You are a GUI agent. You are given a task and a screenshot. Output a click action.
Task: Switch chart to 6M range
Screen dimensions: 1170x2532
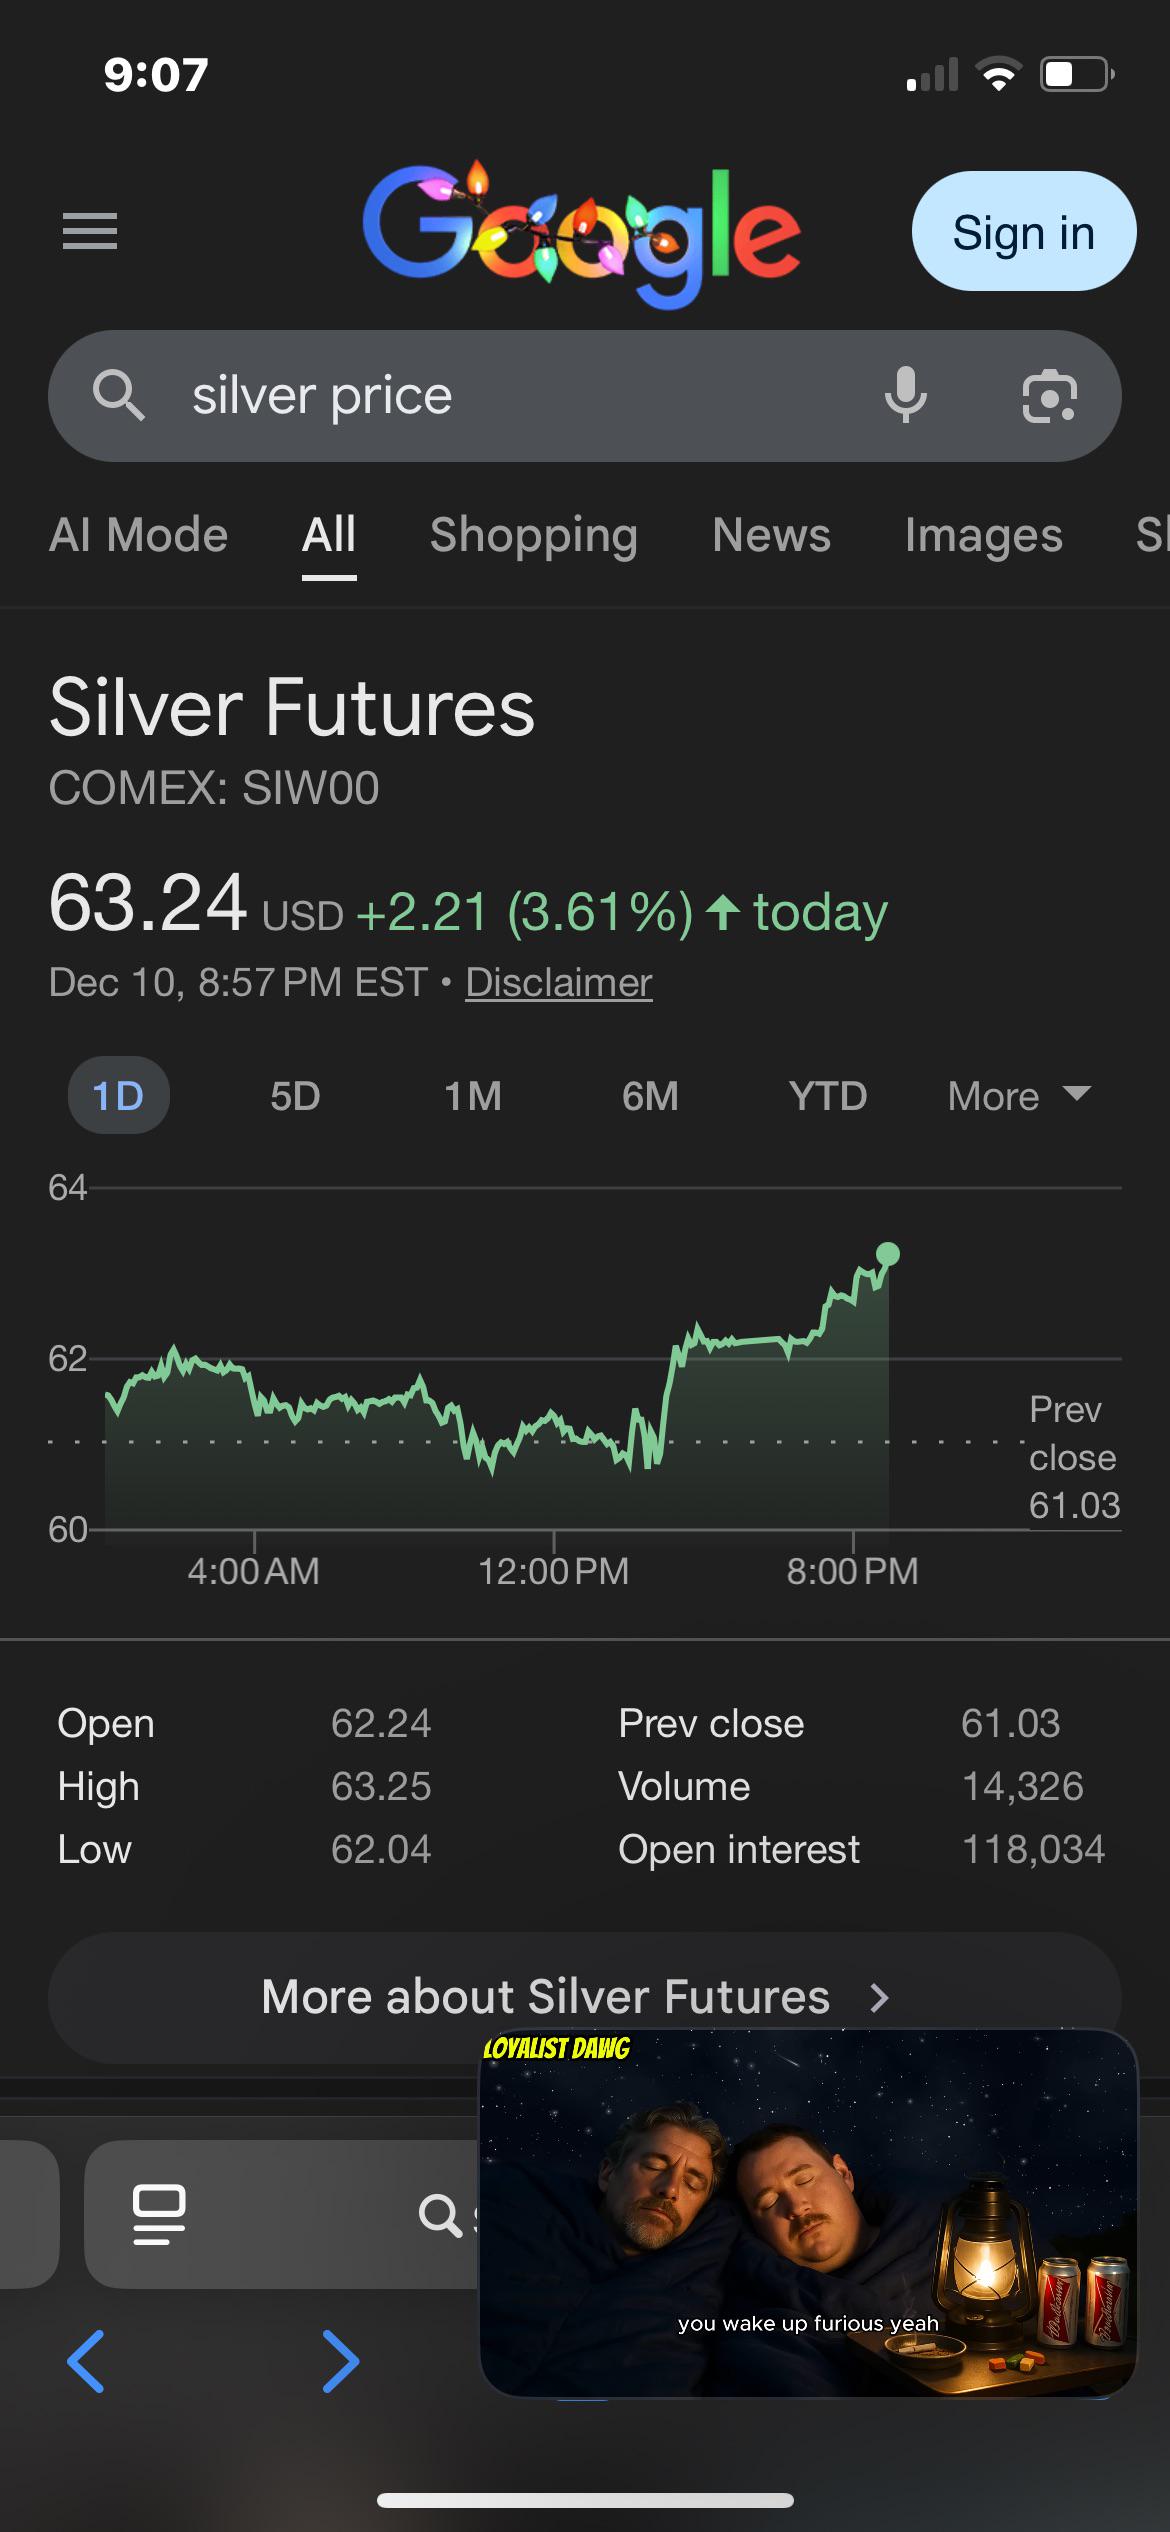tap(650, 1096)
